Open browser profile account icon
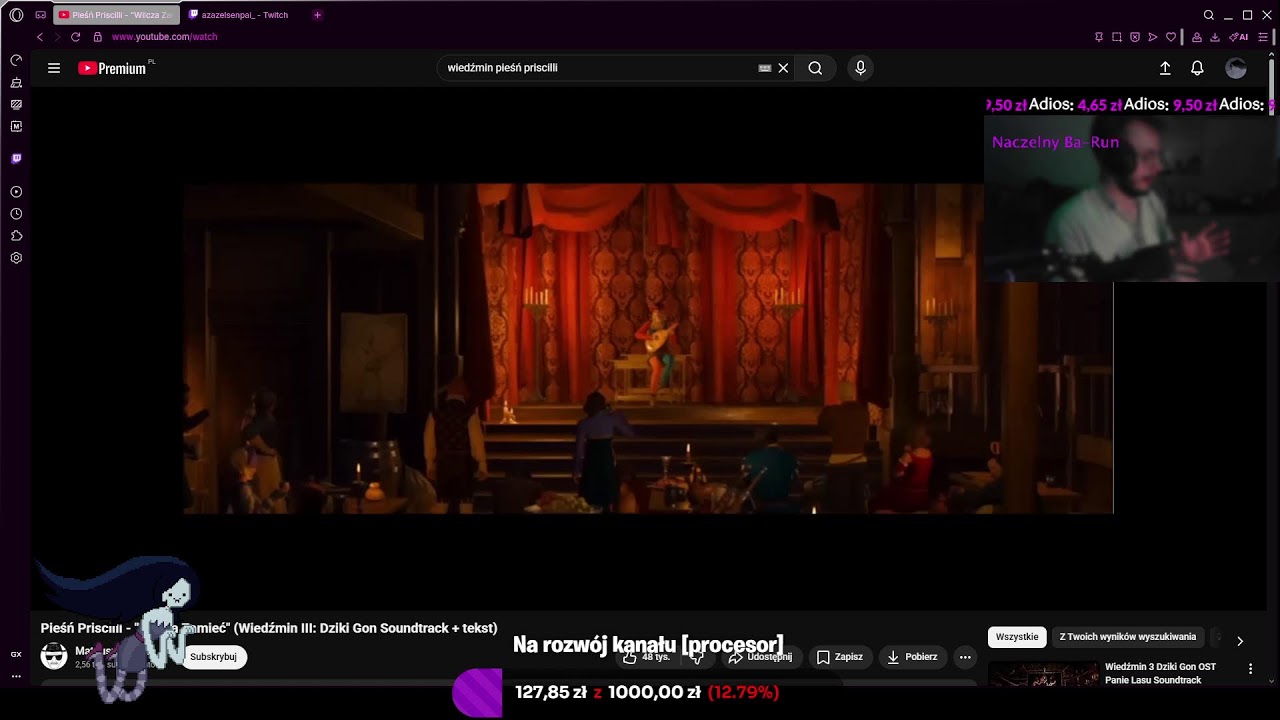This screenshot has height=720, width=1280. tap(1197, 37)
